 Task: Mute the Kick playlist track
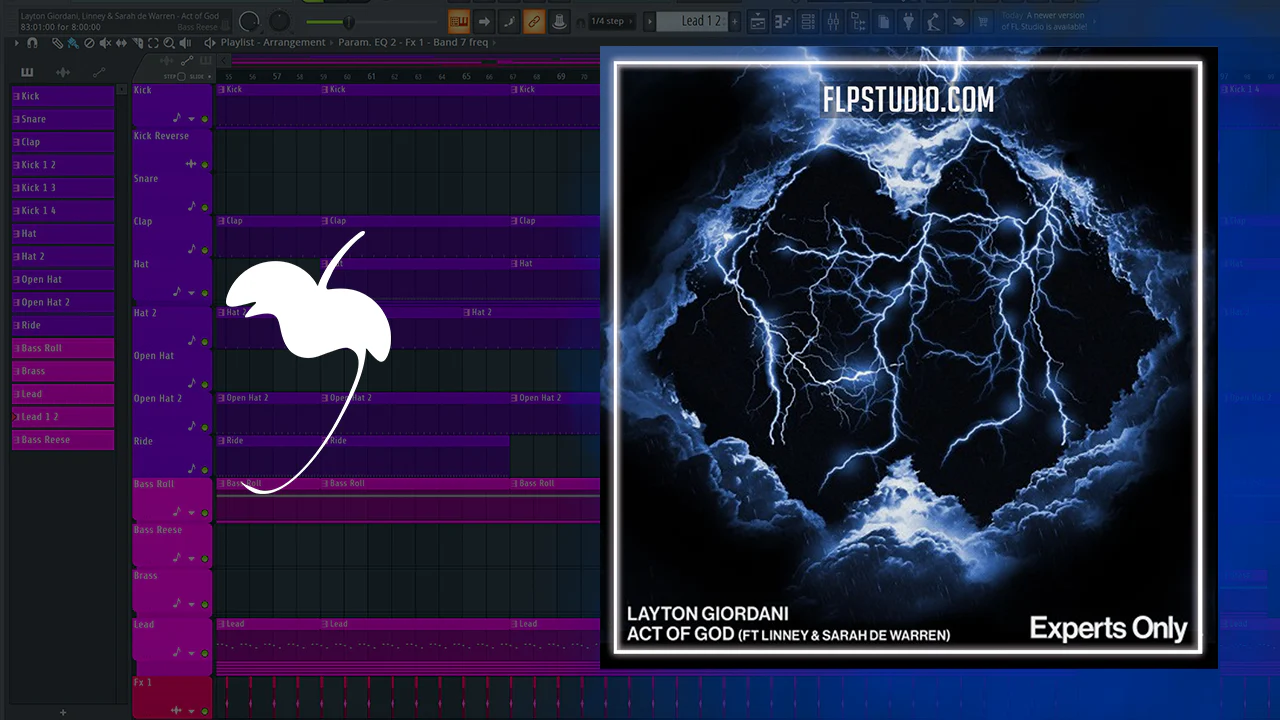(205, 119)
